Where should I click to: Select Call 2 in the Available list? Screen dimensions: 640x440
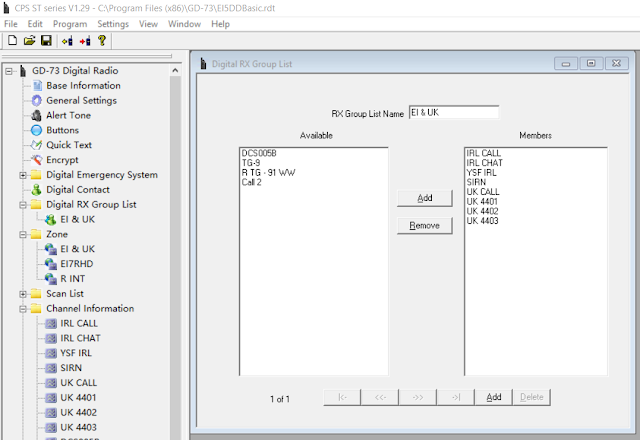tap(251, 182)
